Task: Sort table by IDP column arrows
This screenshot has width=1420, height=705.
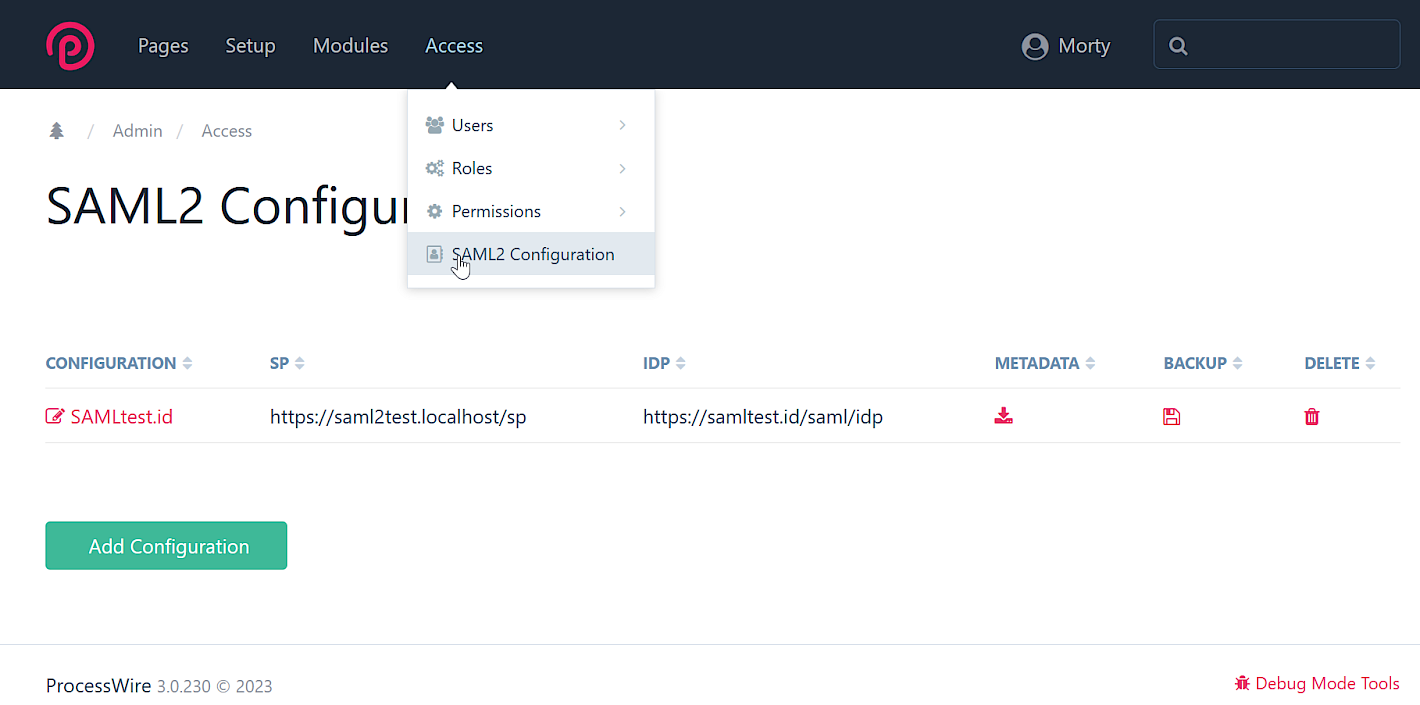Action: click(681, 363)
